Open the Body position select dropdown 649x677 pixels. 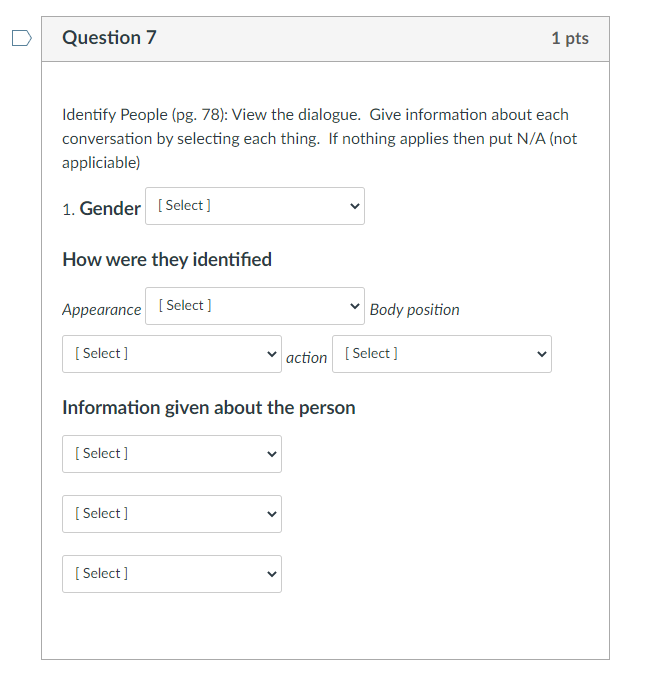pos(171,354)
